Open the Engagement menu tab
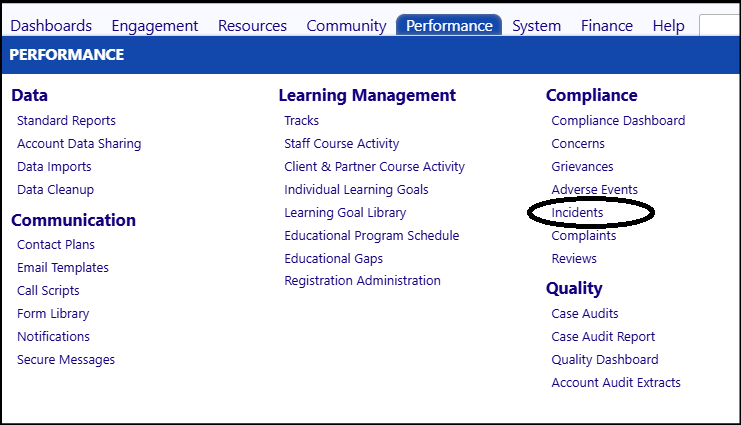Viewport: 741px width, 425px height. (x=155, y=26)
